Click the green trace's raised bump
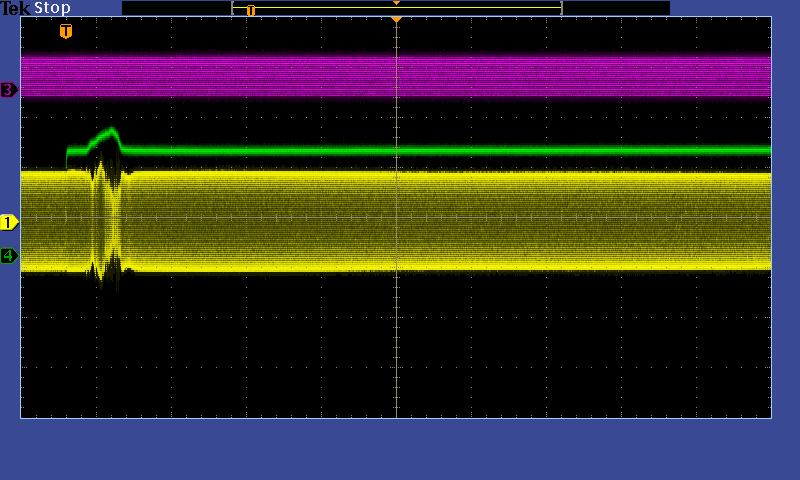 [x=108, y=134]
